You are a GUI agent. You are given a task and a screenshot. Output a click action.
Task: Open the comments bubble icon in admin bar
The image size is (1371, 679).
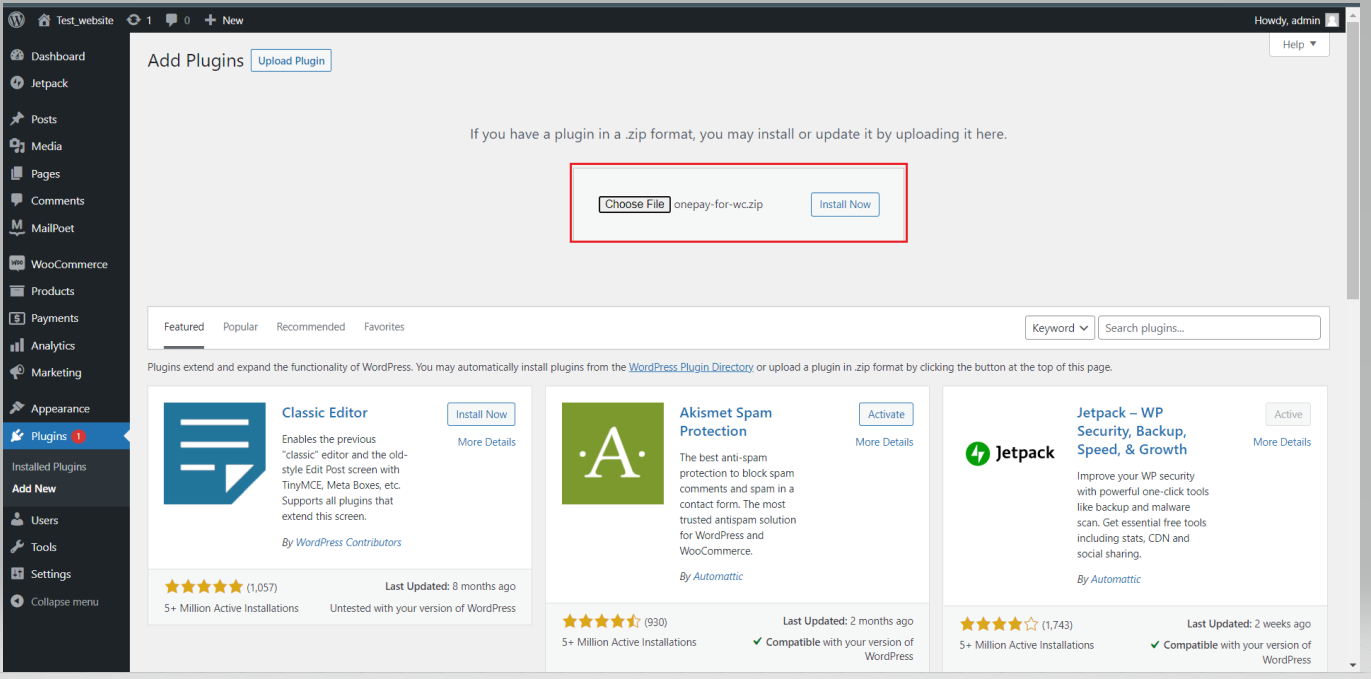172,20
